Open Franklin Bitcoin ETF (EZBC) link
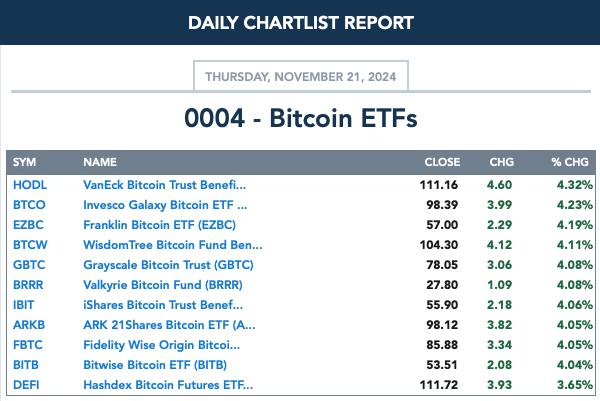The width and height of the screenshot is (600, 401). click(160, 225)
